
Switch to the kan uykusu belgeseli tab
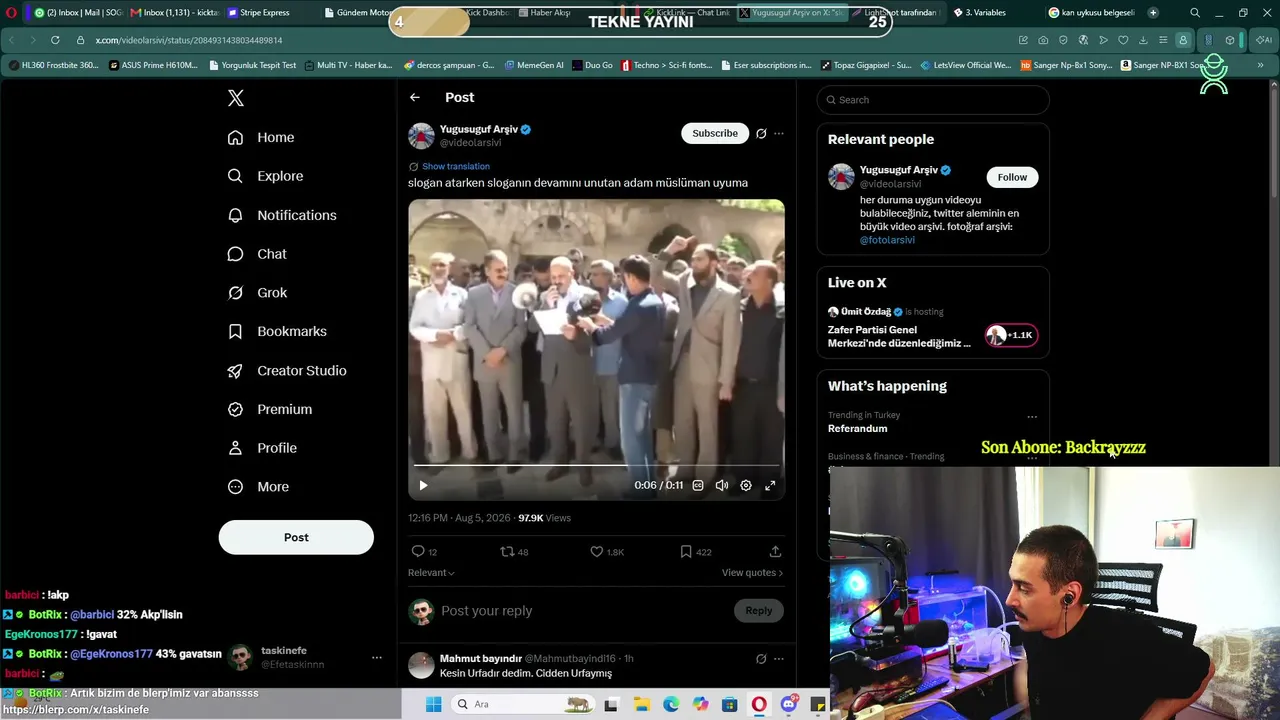(x=1089, y=13)
